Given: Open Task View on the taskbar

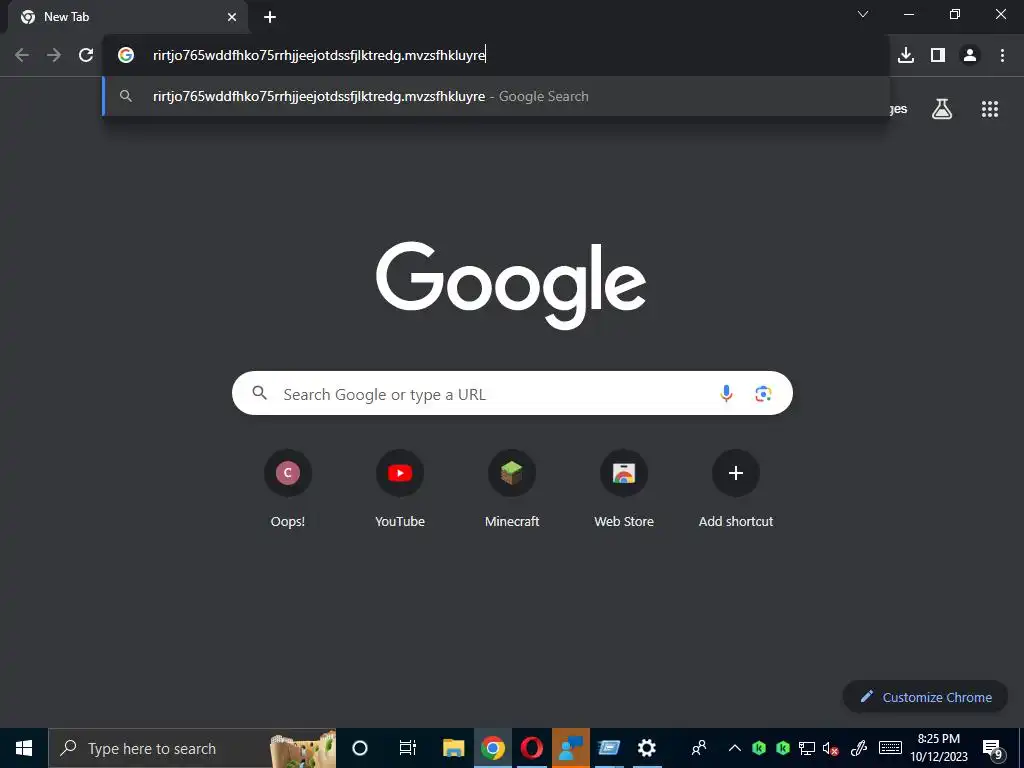Looking at the screenshot, I should (408, 748).
